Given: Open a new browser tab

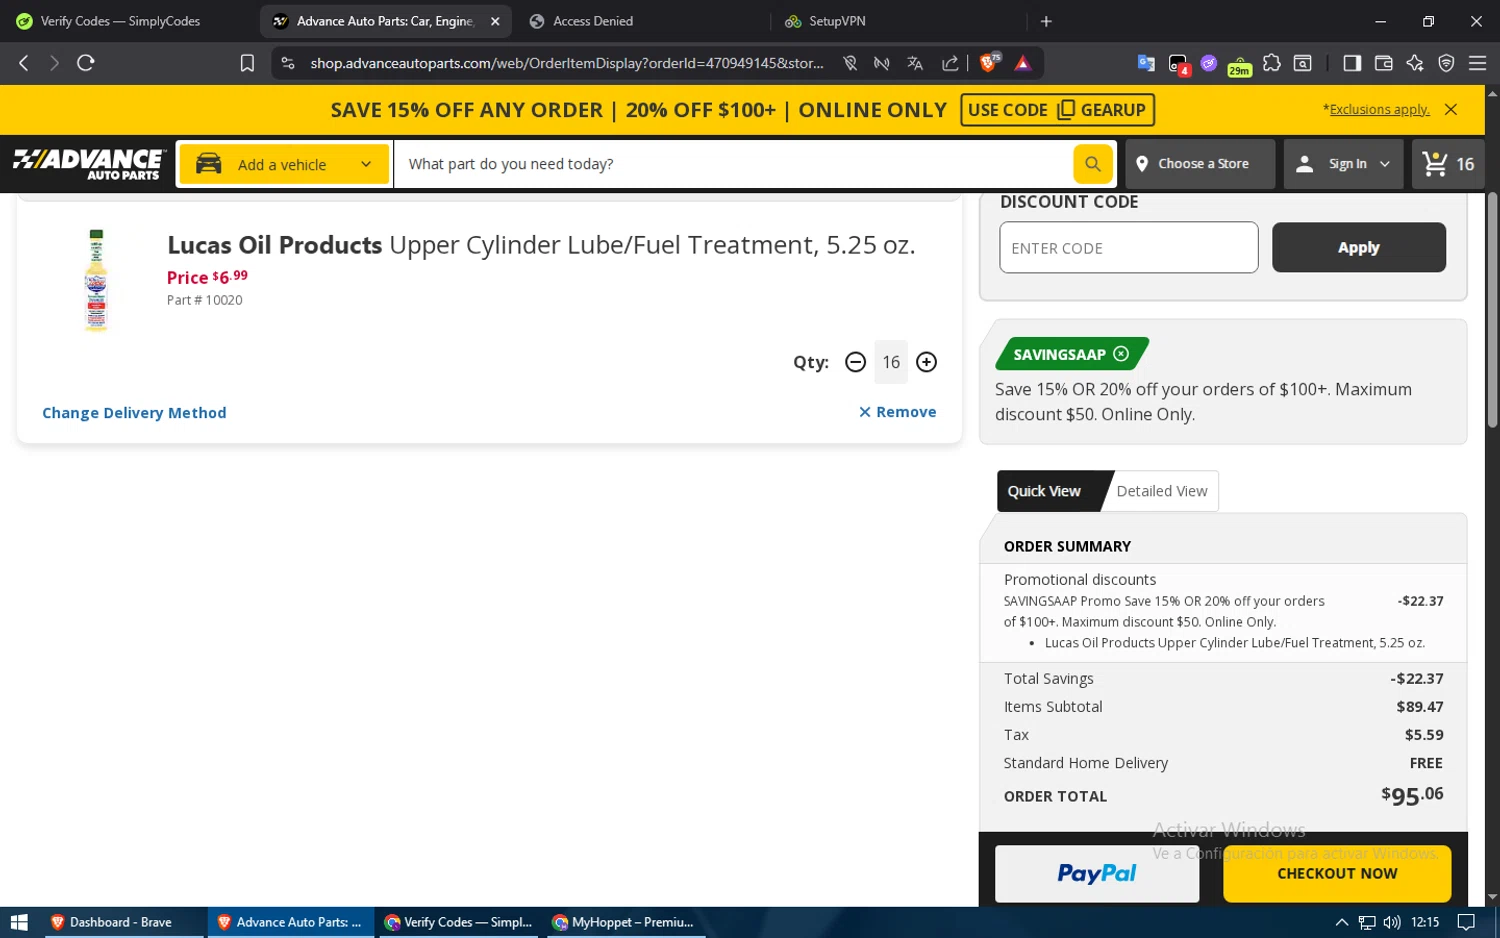Looking at the screenshot, I should pos(1046,21).
